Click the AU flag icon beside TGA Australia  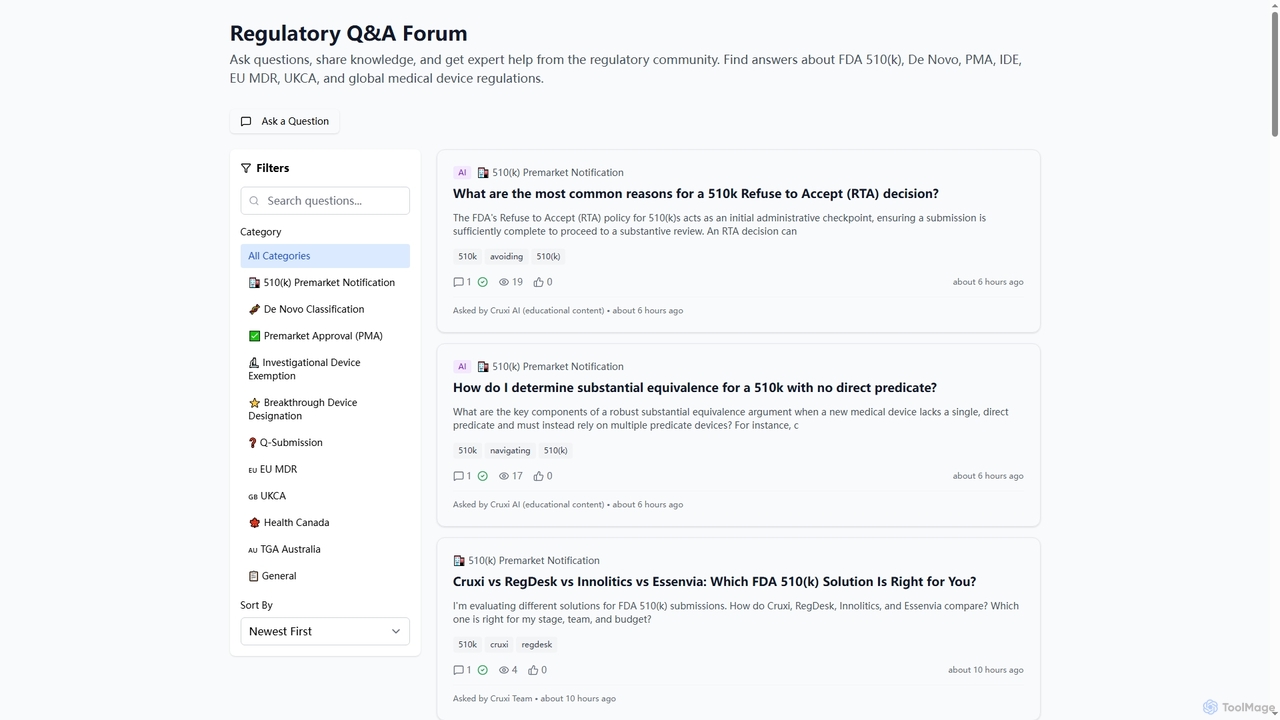point(252,550)
